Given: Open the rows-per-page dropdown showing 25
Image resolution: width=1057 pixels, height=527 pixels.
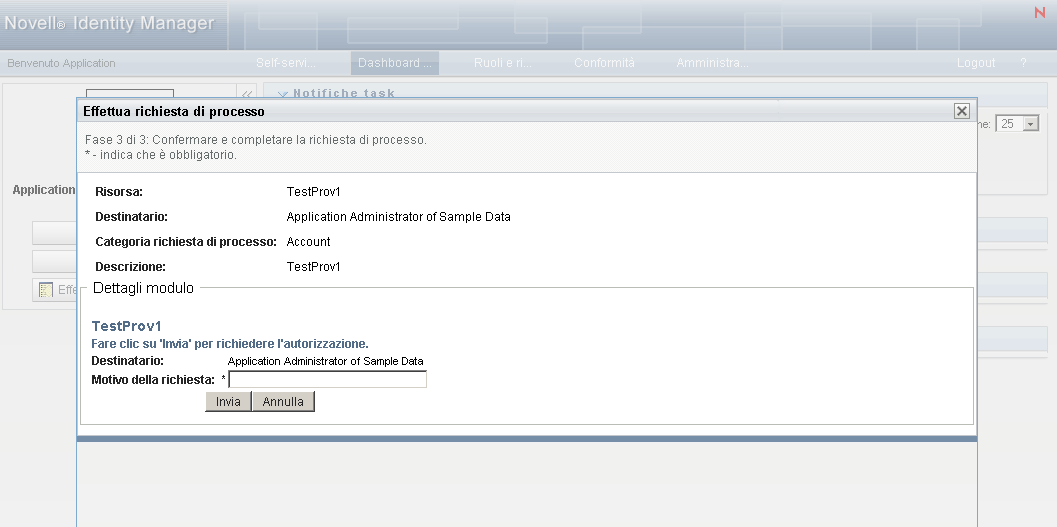Looking at the screenshot, I should coord(1019,123).
